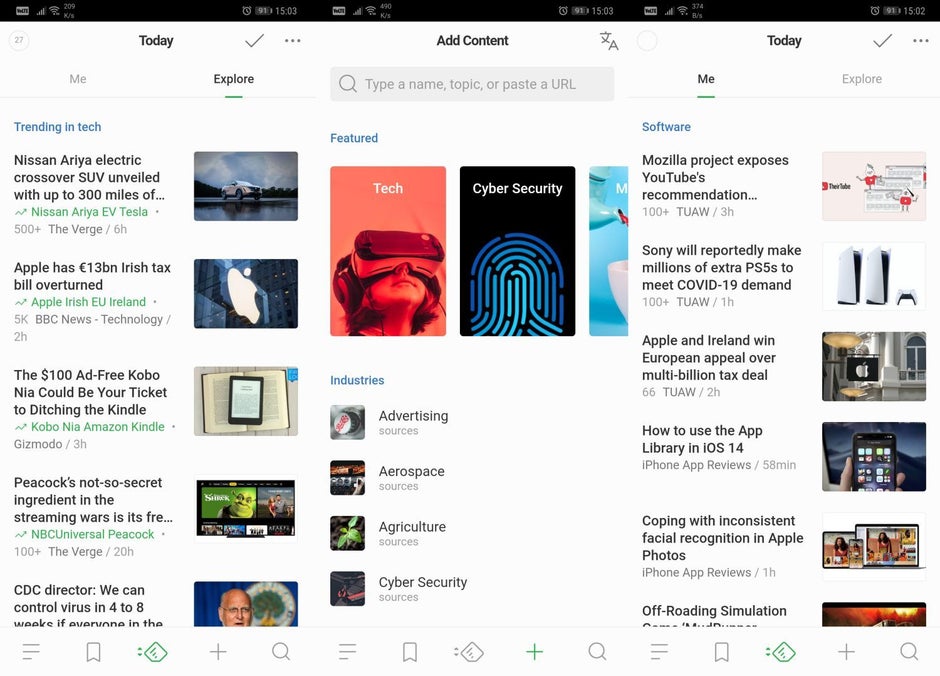The width and height of the screenshot is (940, 676).
Task: Tap the empty circle icon in right screen header
Action: [647, 41]
